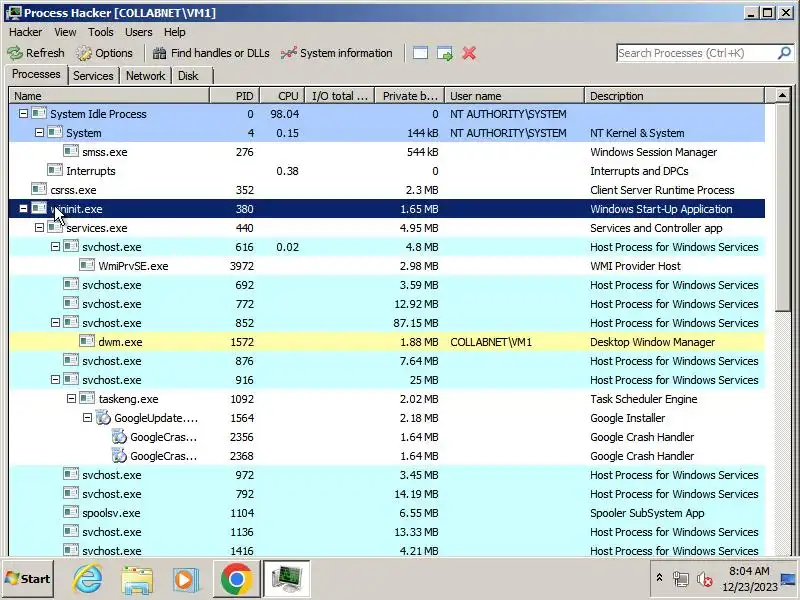The width and height of the screenshot is (800, 600).
Task: Sort by the CPU column header
Action: click(283, 96)
